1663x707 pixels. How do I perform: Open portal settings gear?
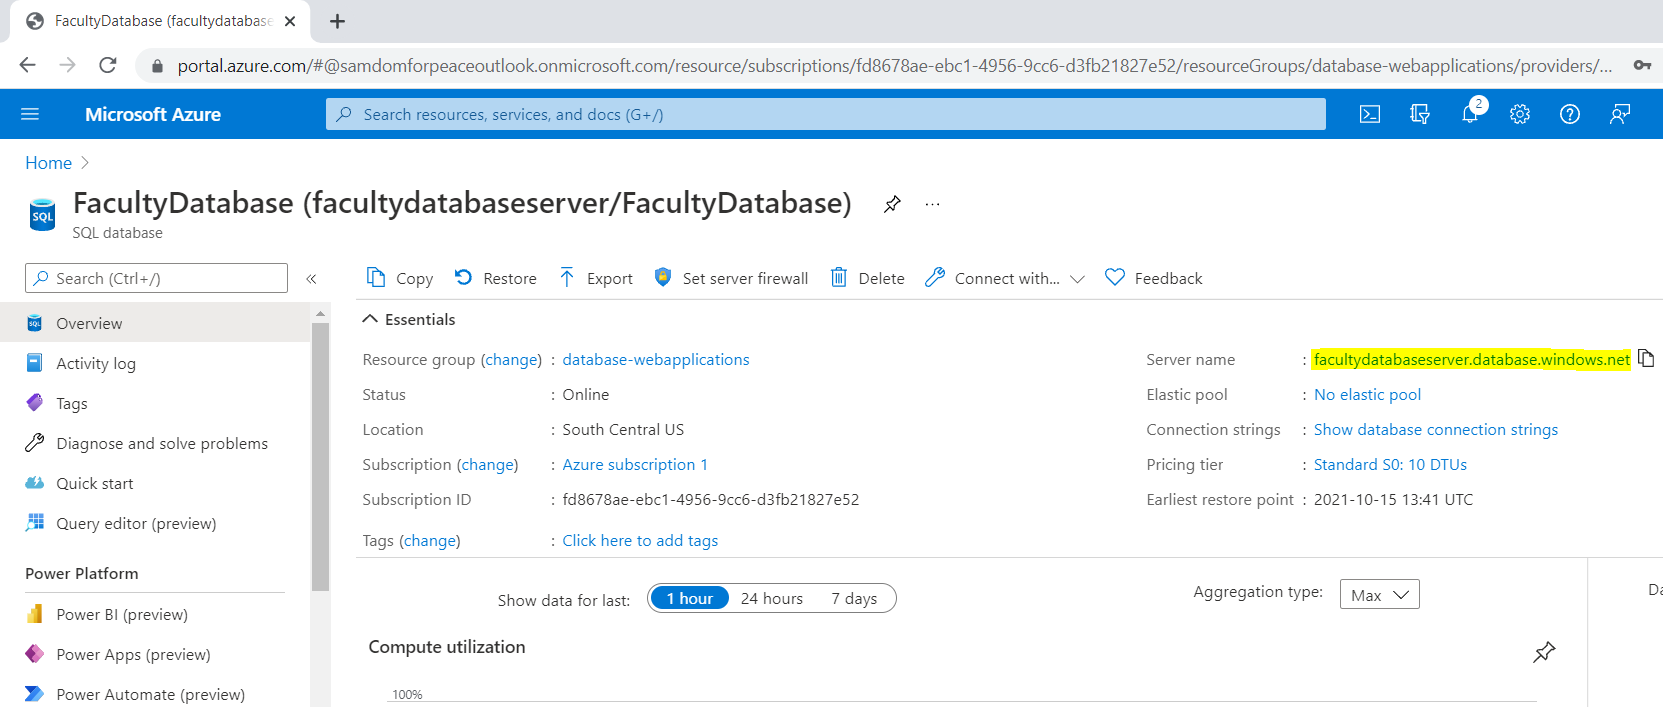[1520, 114]
